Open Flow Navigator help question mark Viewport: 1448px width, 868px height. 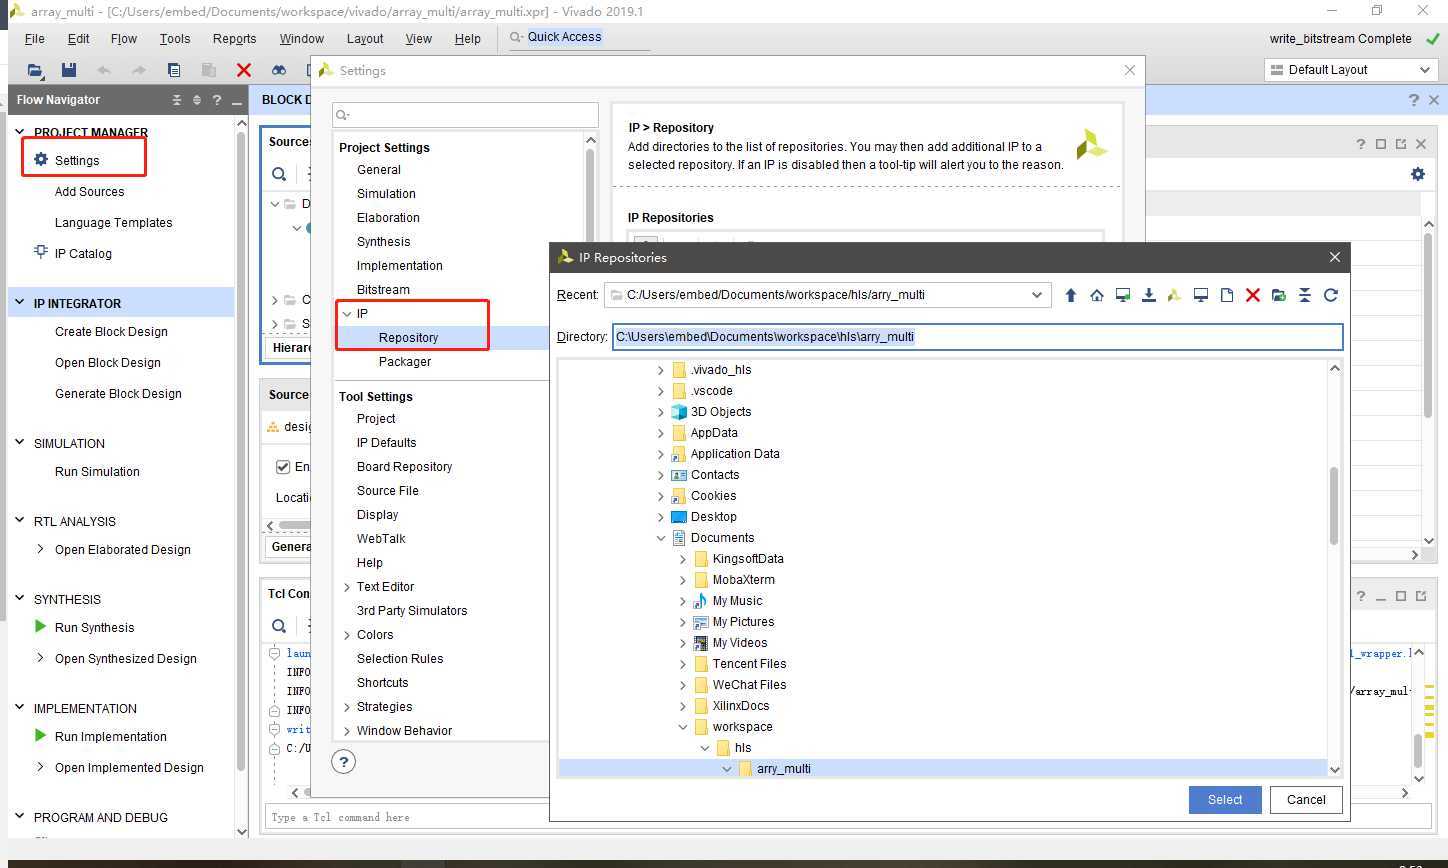pyautogui.click(x=216, y=100)
